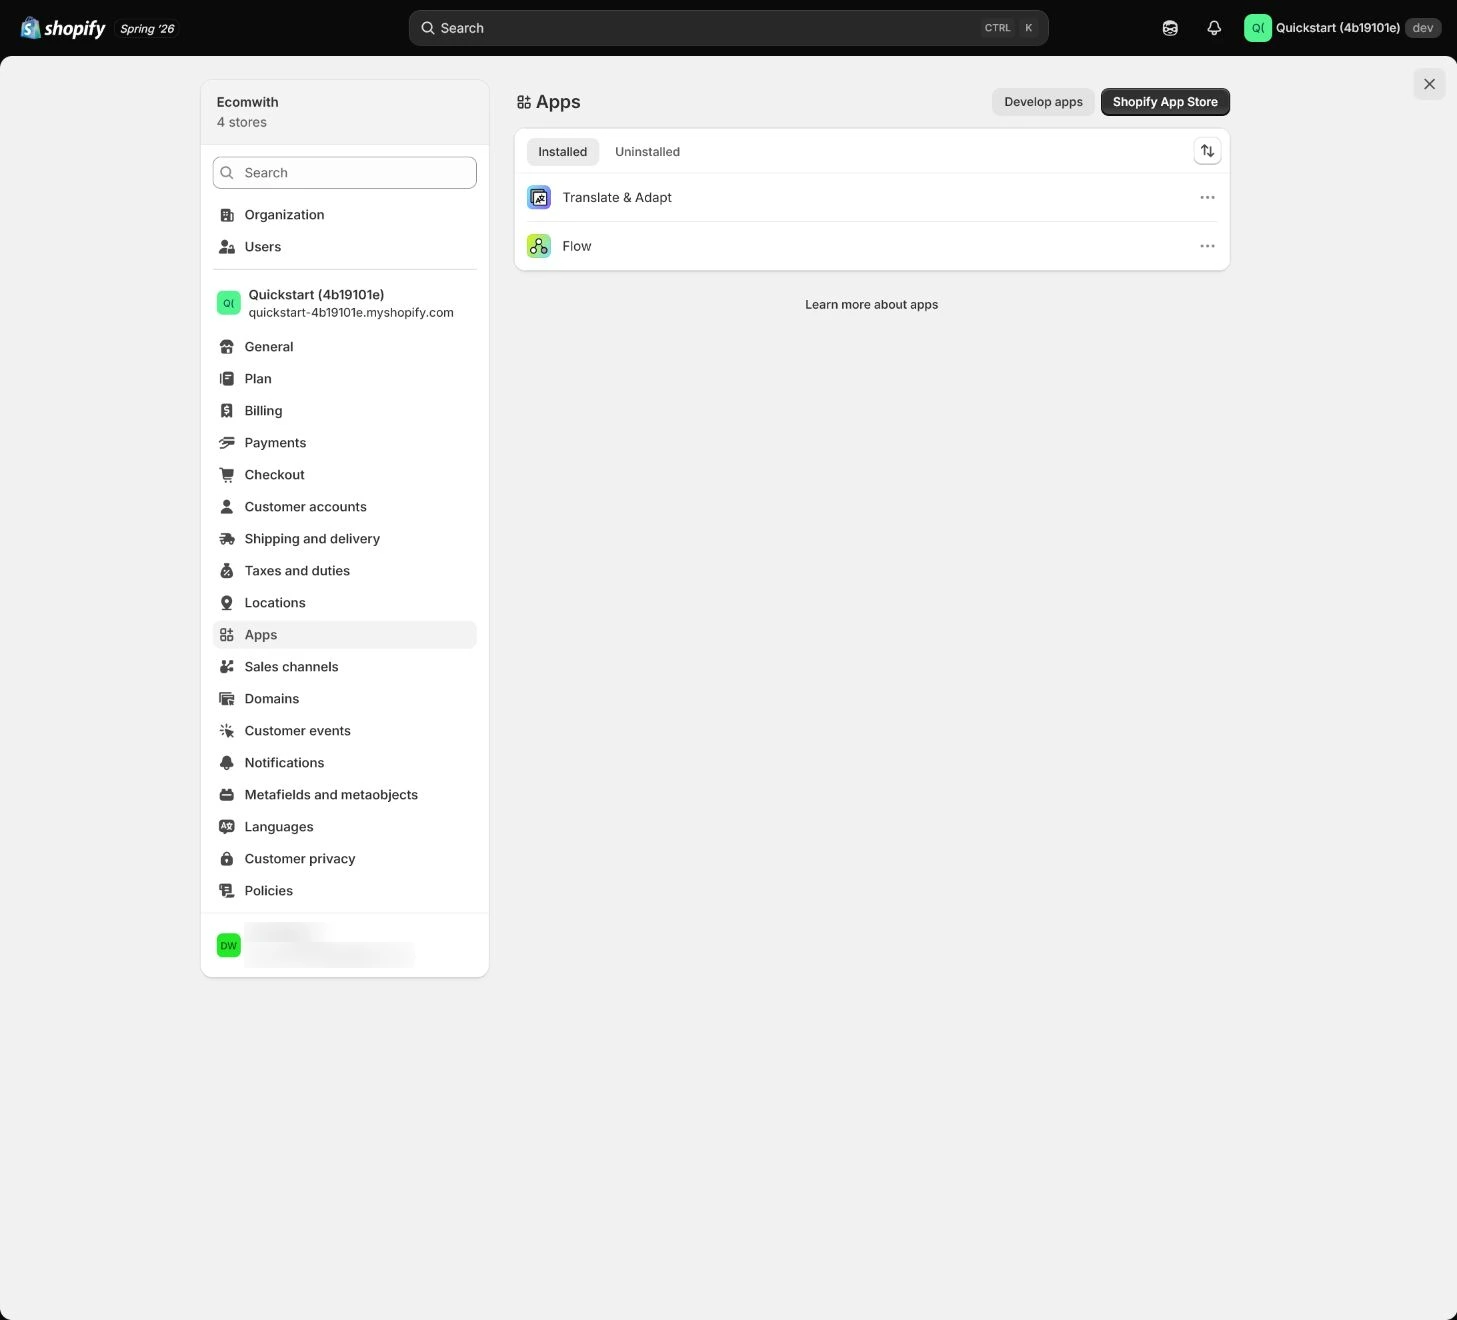Click the General store icon
The image size is (1457, 1320).
coord(227,347)
